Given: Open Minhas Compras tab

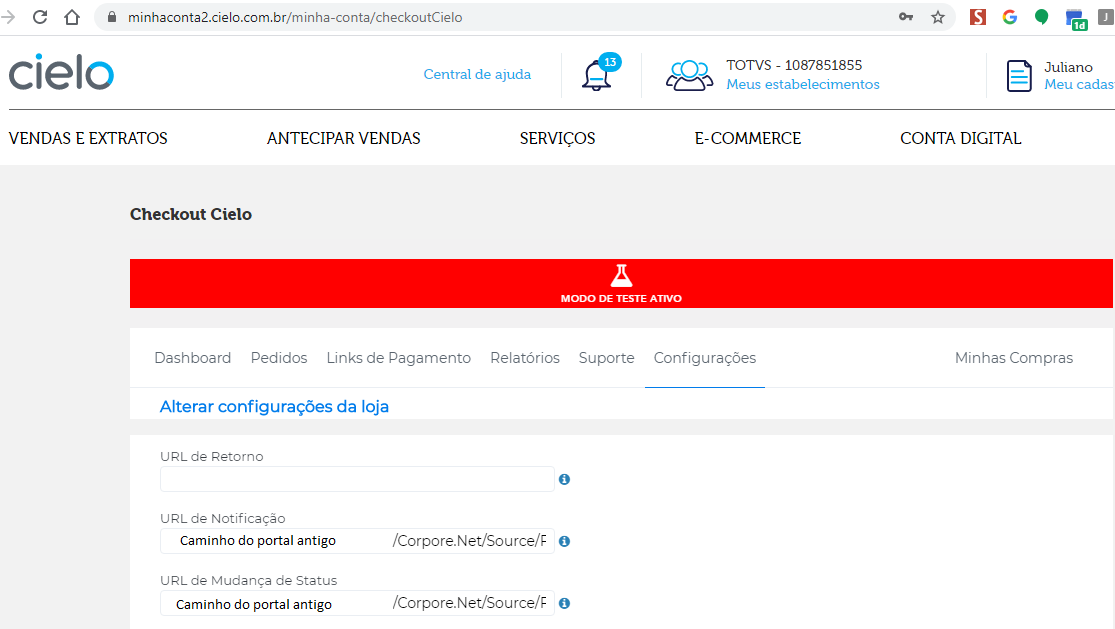Looking at the screenshot, I should pos(1014,357).
